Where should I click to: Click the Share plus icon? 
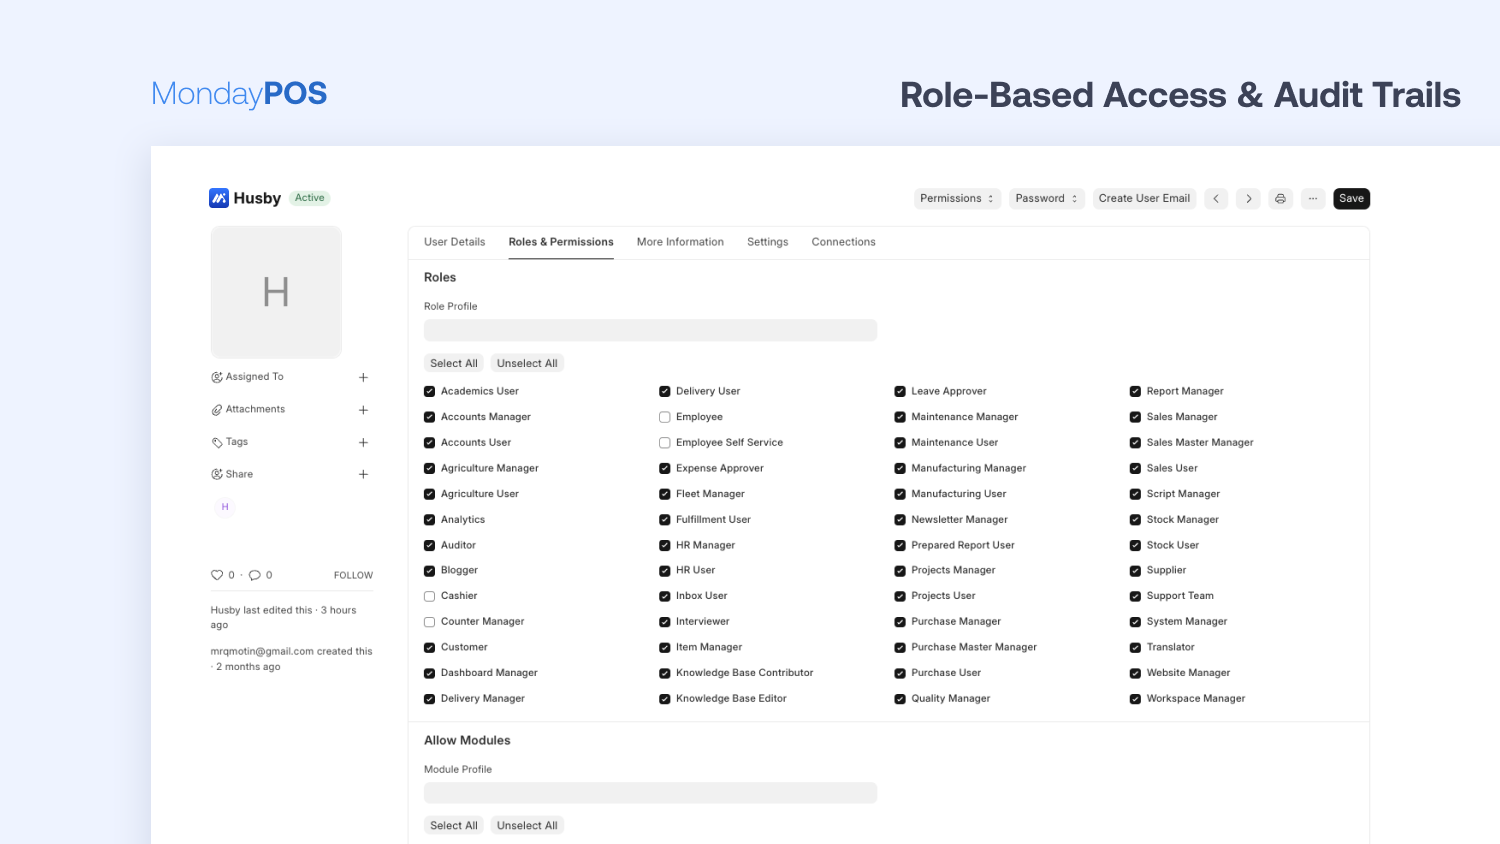coord(363,474)
